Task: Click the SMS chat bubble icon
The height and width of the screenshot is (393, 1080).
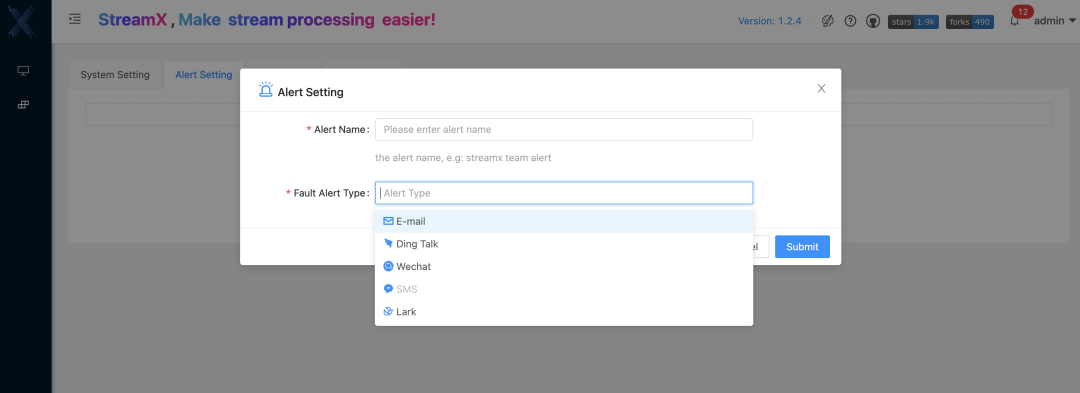Action: [x=388, y=289]
